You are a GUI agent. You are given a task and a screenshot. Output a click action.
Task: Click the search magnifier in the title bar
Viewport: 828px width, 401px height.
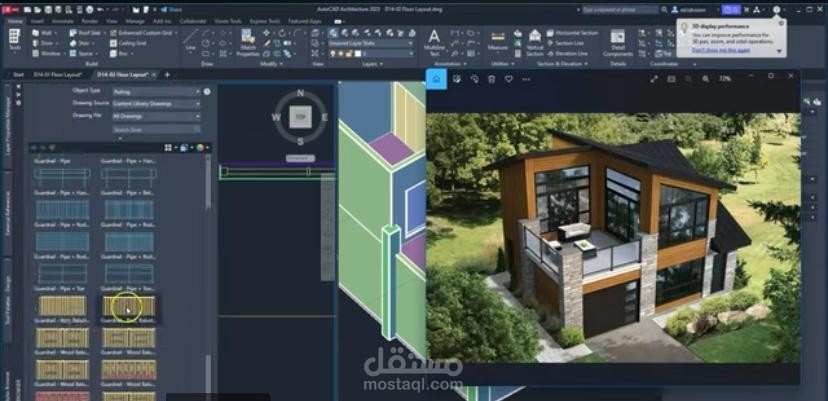664,10
